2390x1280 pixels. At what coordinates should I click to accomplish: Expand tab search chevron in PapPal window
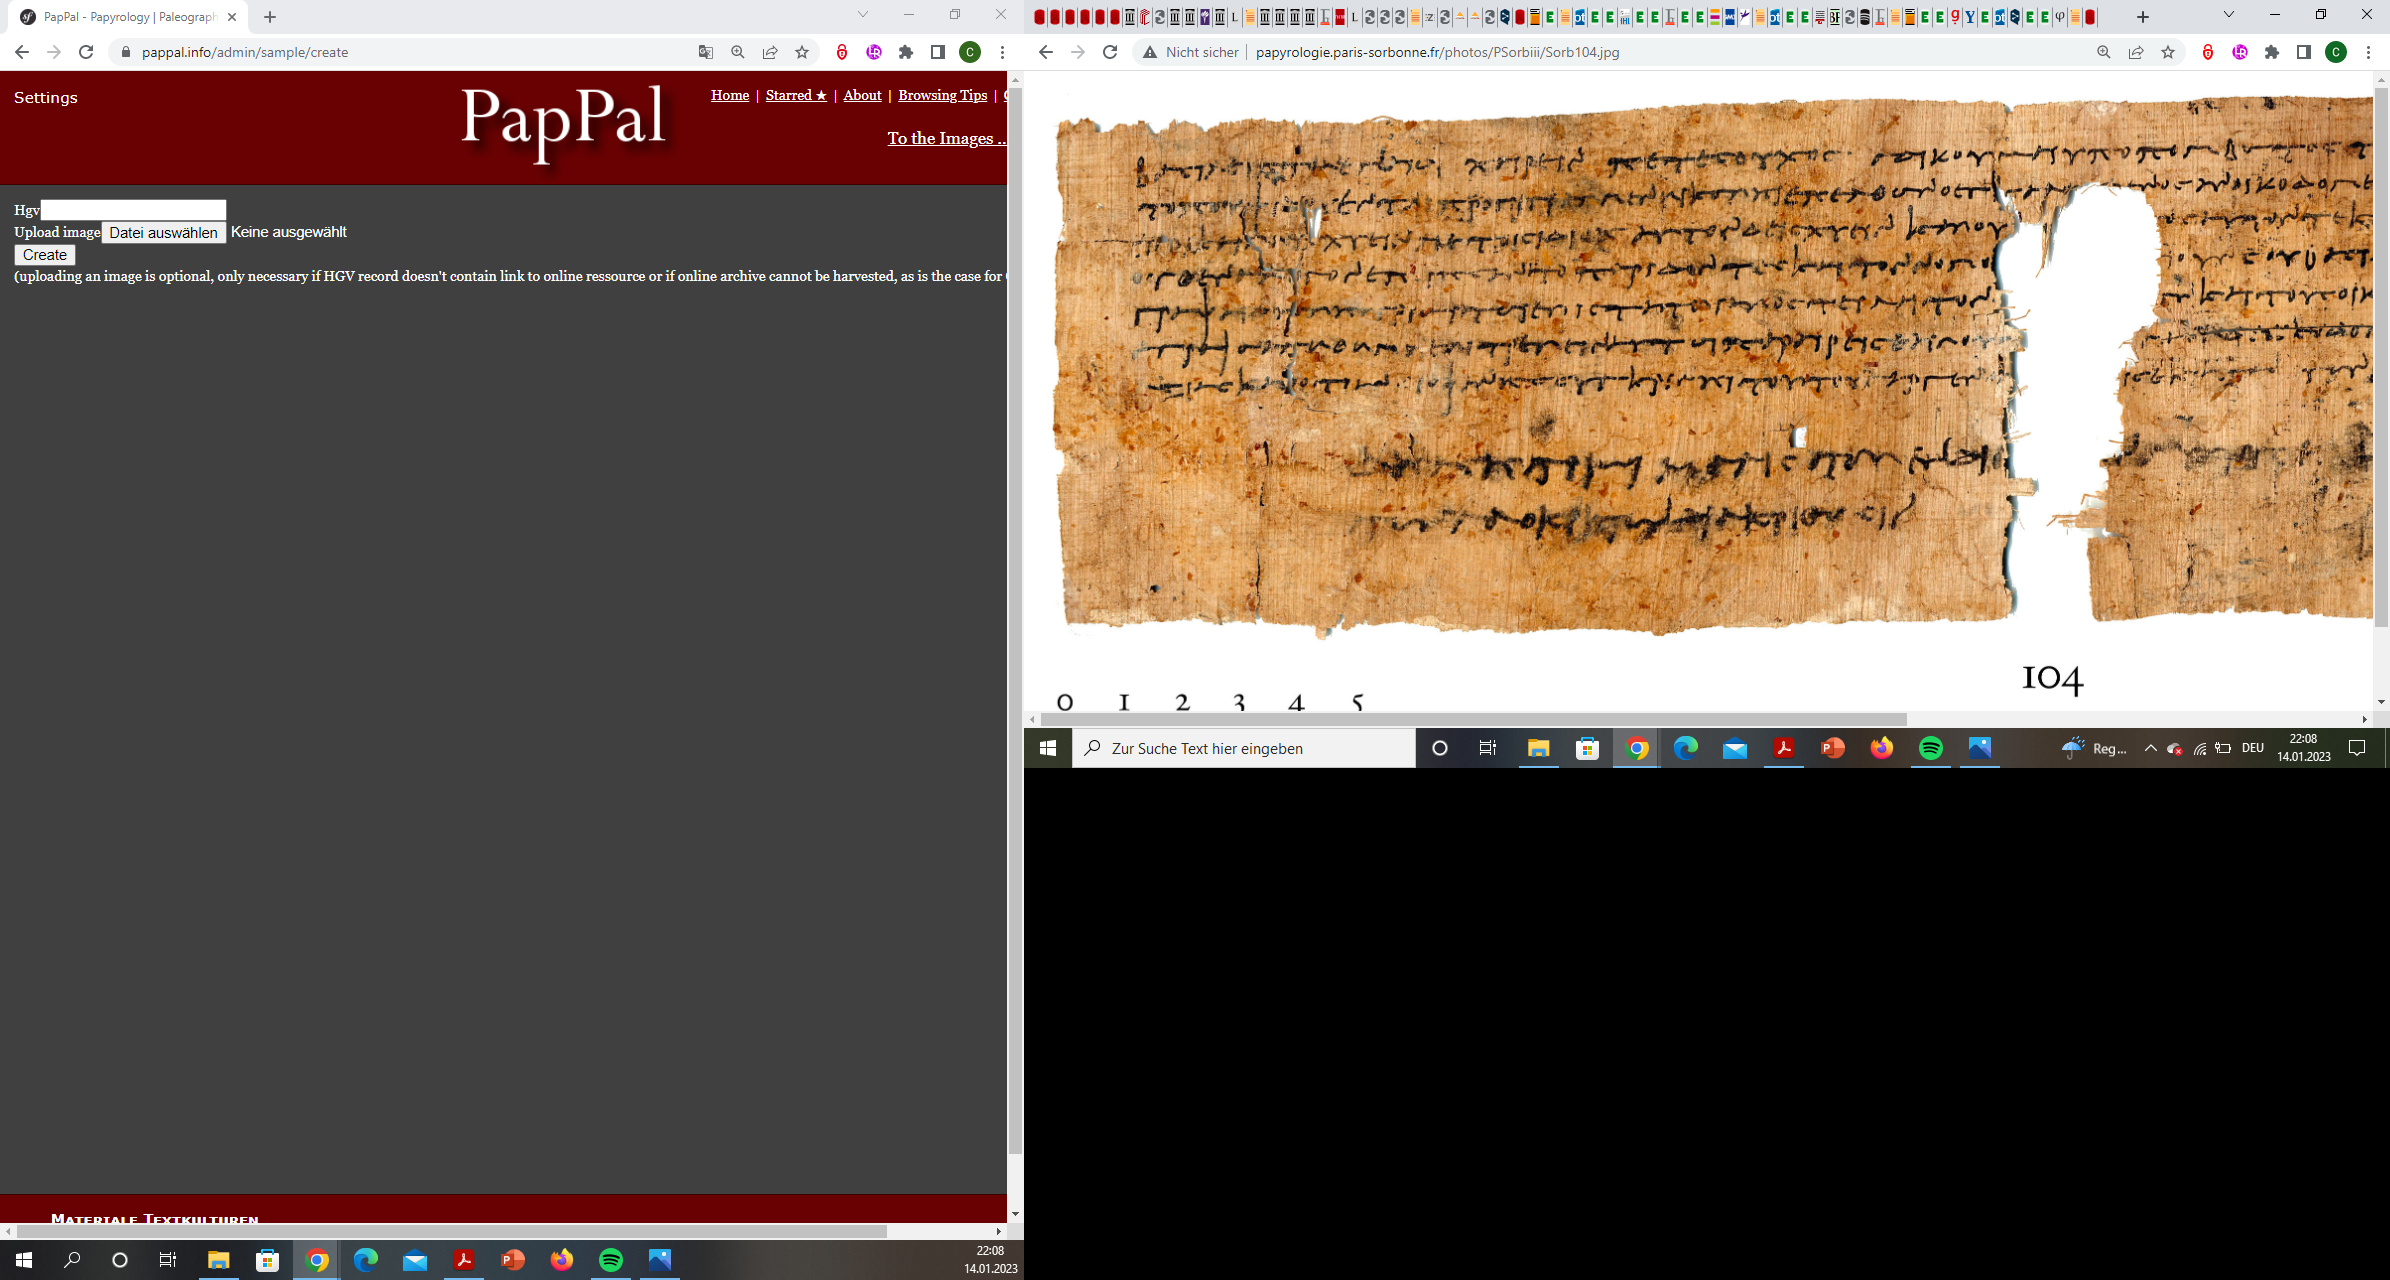click(863, 15)
